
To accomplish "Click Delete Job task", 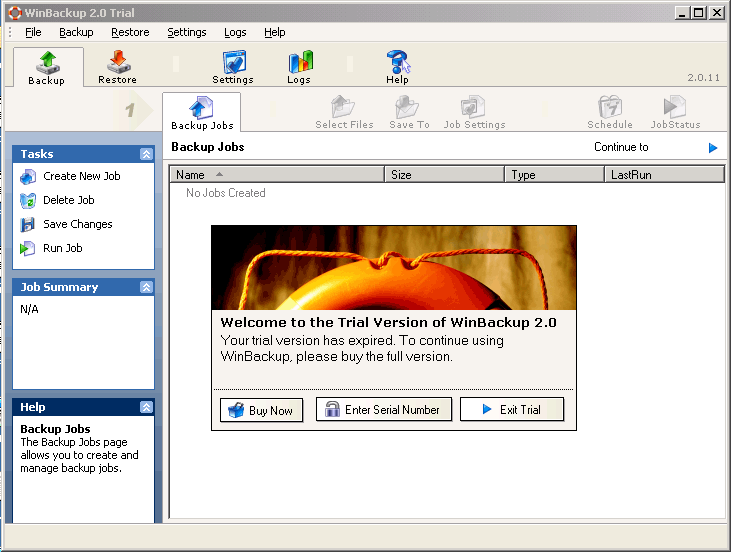I will click(57, 200).
